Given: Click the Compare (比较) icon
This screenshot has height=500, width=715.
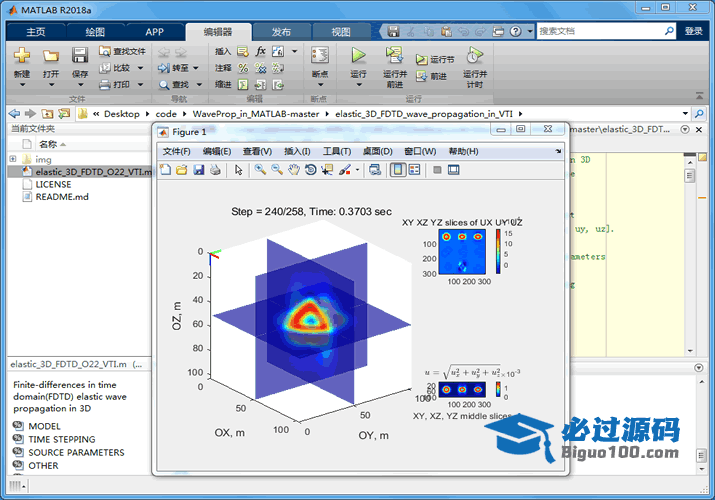Looking at the screenshot, I should tap(105, 68).
